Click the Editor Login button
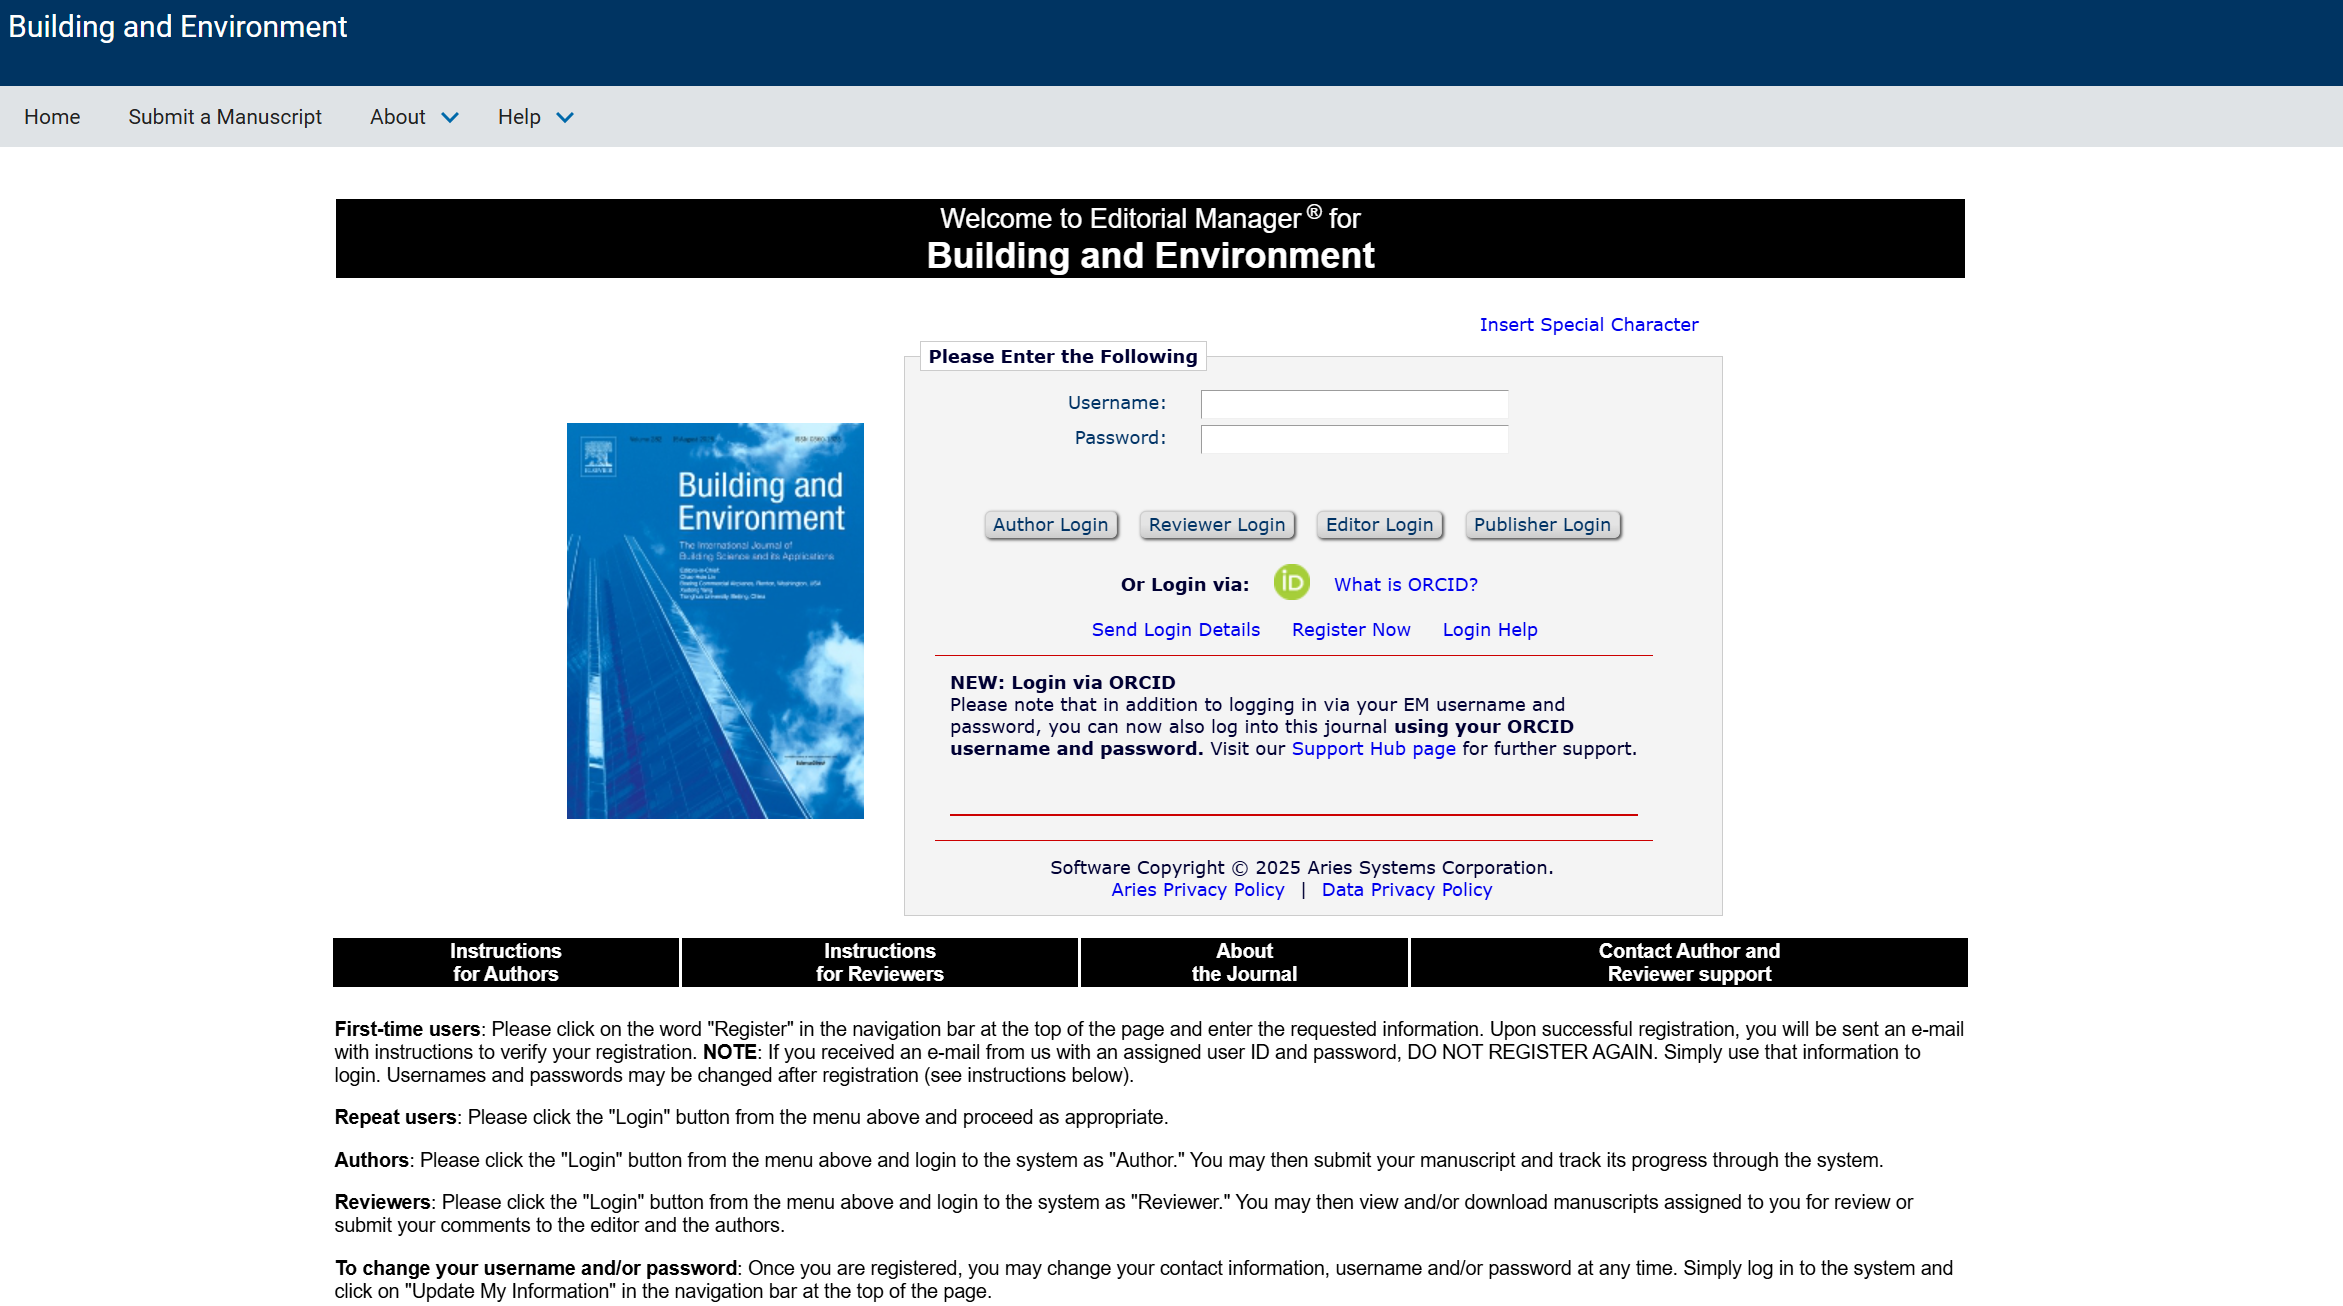The height and width of the screenshot is (1306, 2343). click(1379, 525)
